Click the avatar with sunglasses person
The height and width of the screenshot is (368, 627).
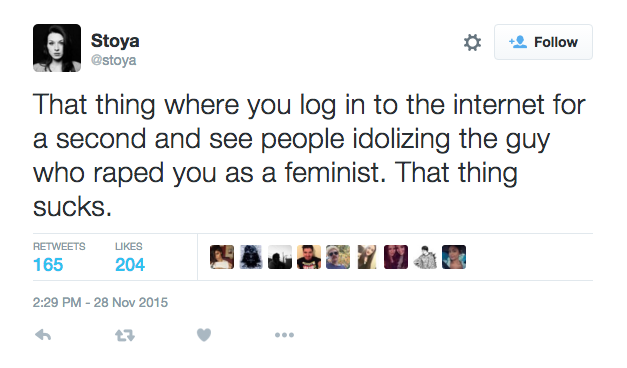point(338,257)
